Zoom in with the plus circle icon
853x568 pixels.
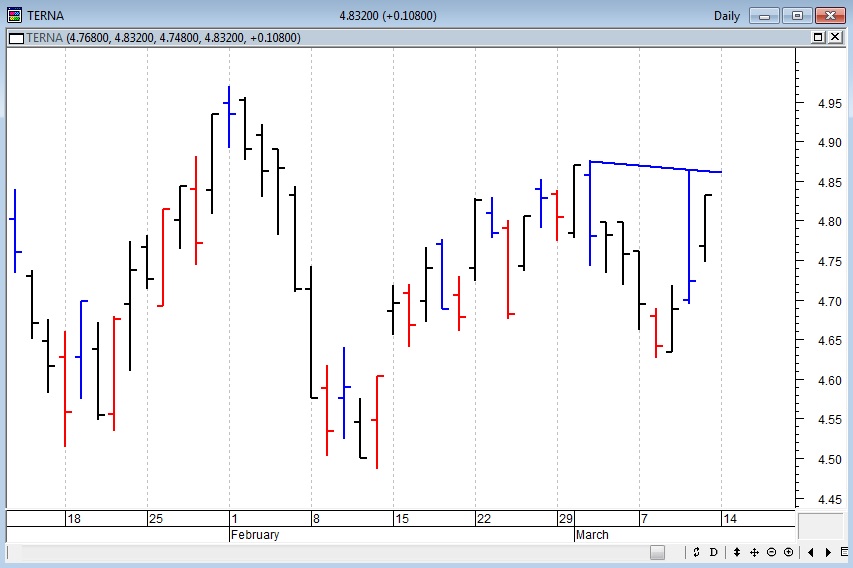(788, 552)
